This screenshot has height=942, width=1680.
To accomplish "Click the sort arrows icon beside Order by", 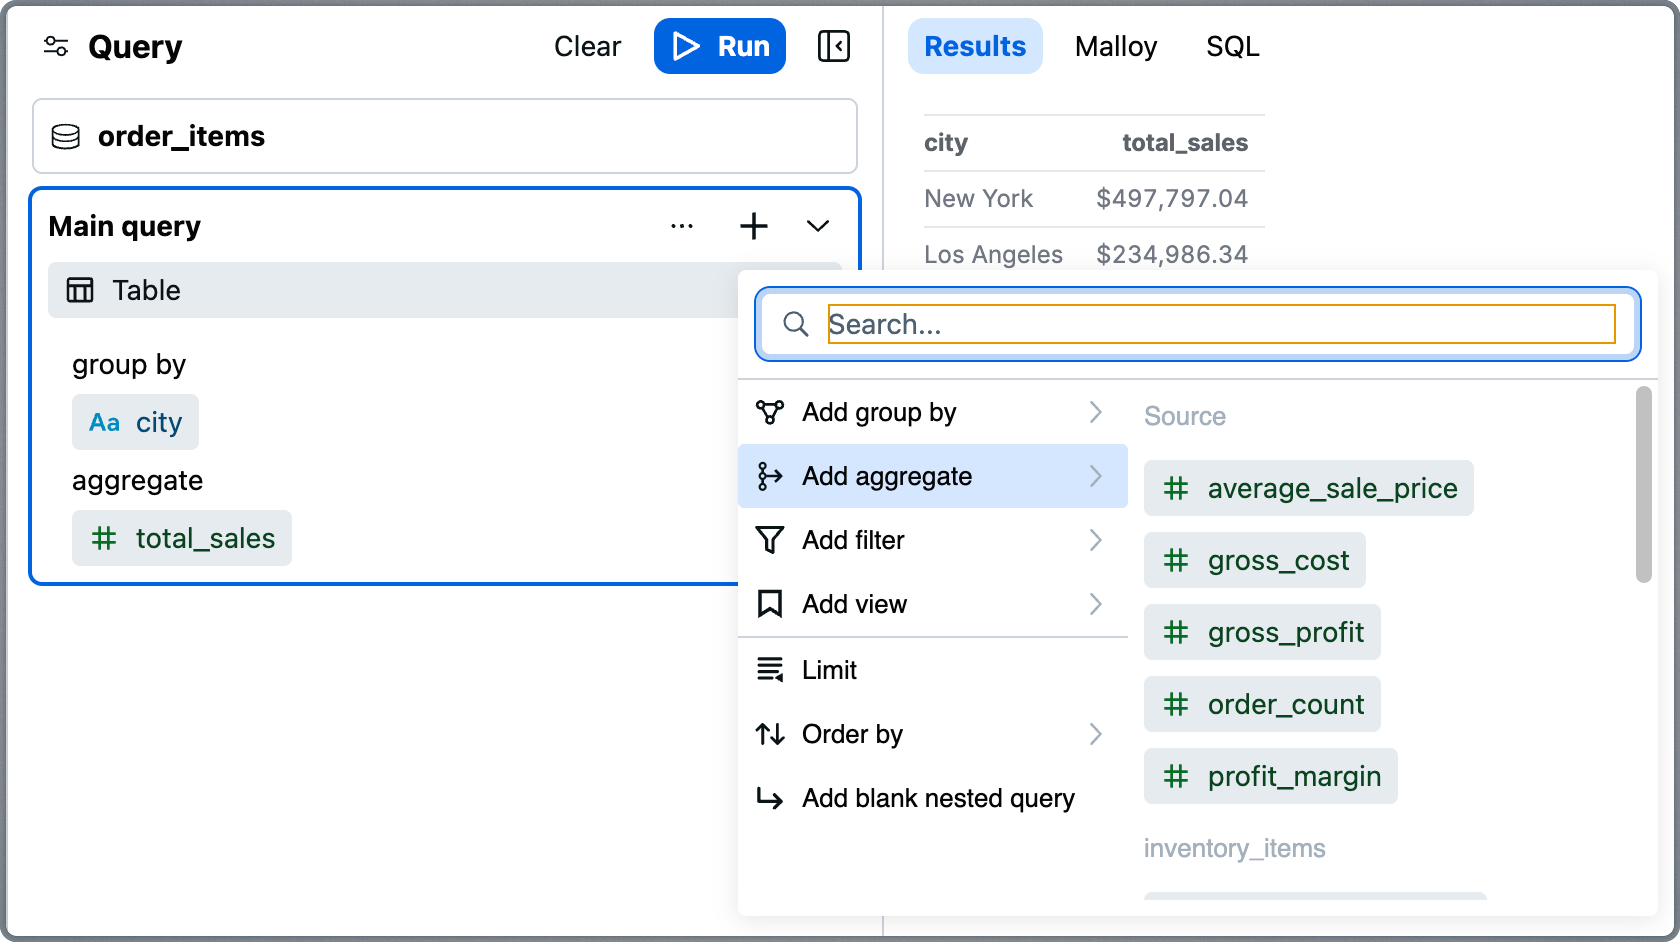I will 769,734.
